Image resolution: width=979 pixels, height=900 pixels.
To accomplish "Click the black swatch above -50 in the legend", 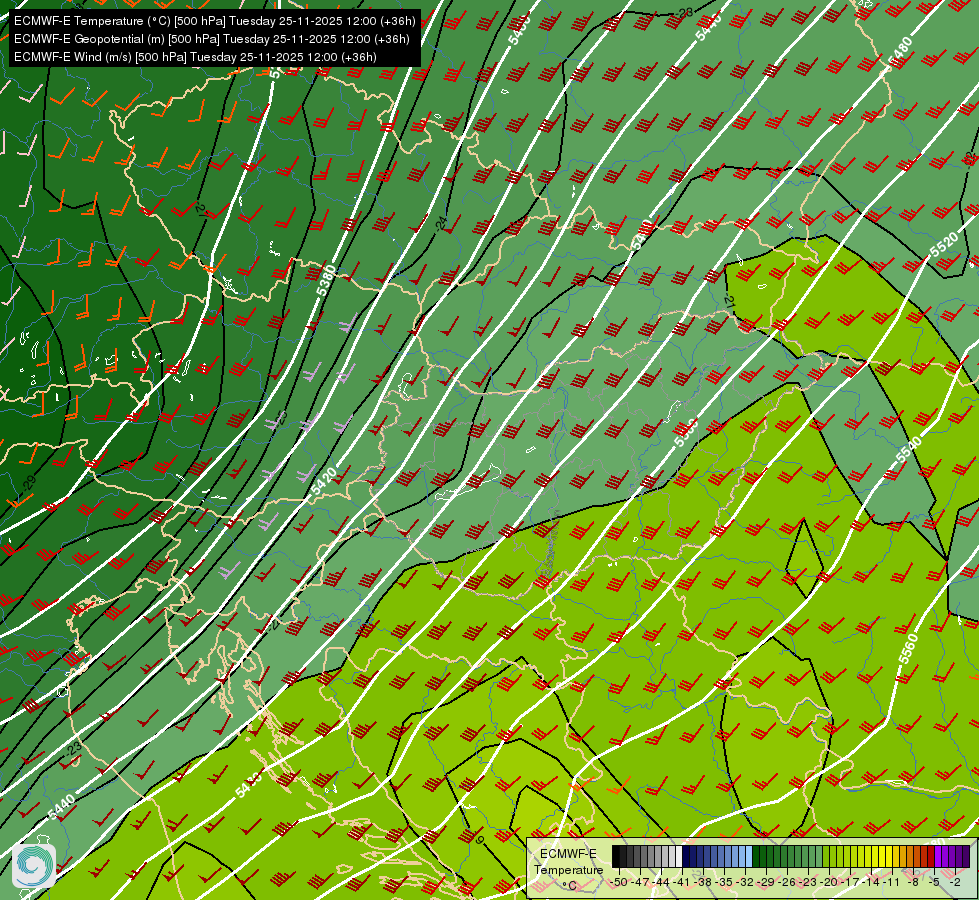I will (616, 856).
